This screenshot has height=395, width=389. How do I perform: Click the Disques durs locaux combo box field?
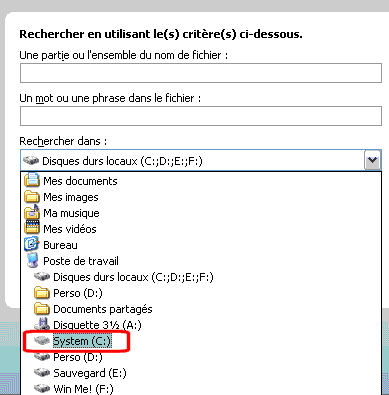point(201,161)
